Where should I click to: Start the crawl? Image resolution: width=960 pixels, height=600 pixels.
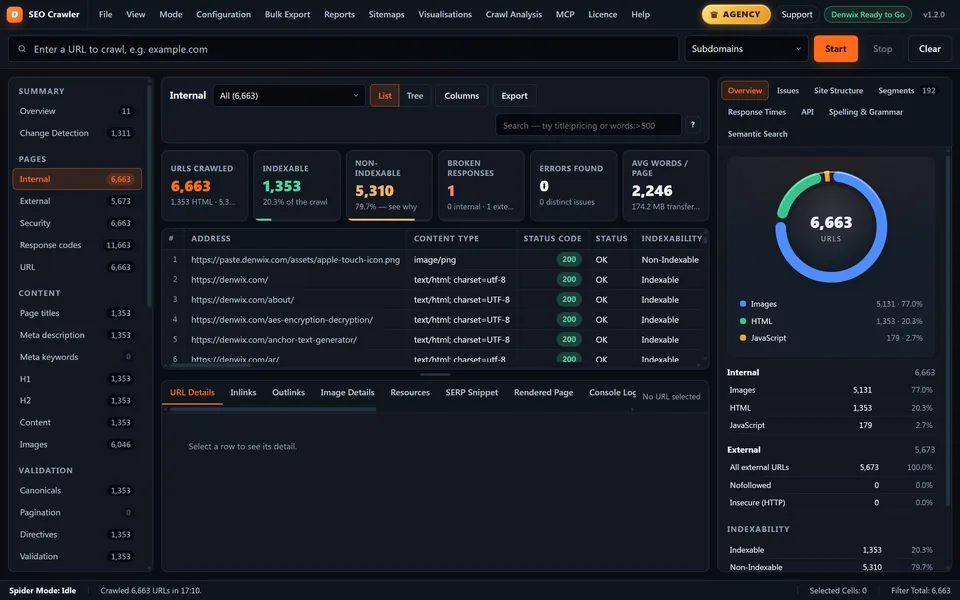(835, 49)
